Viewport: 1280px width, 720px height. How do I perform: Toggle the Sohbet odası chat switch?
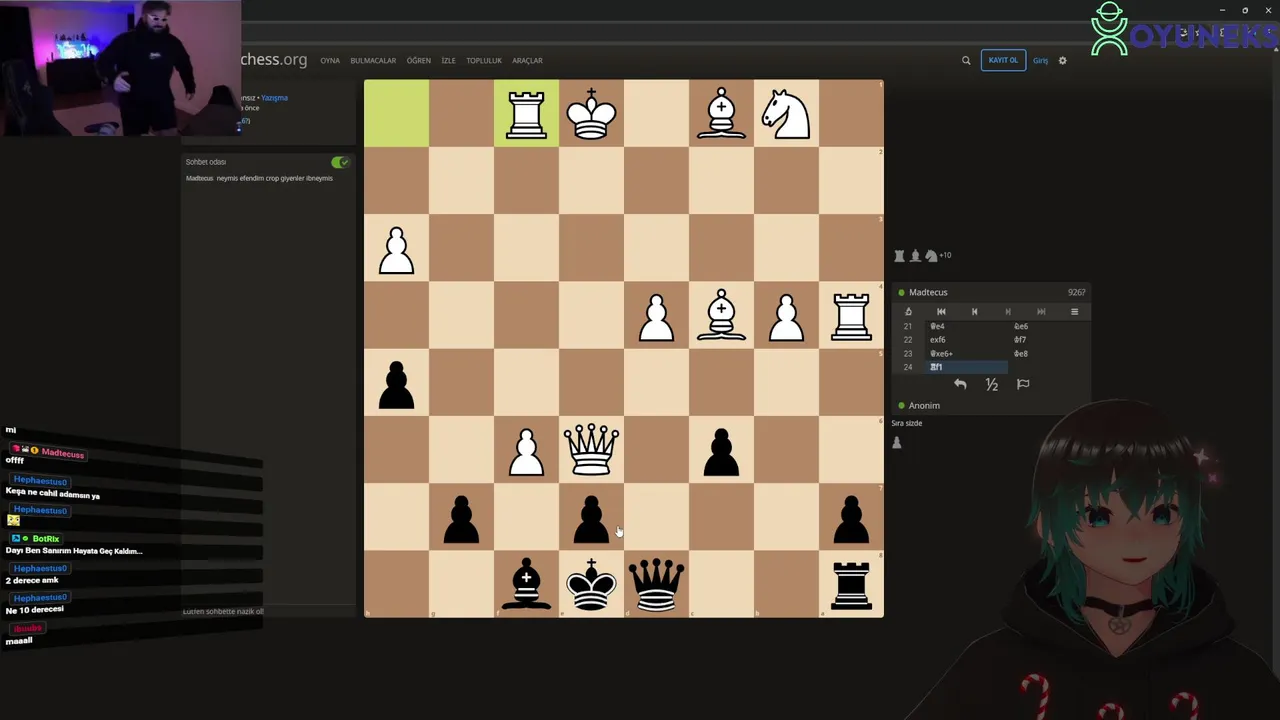tap(340, 161)
